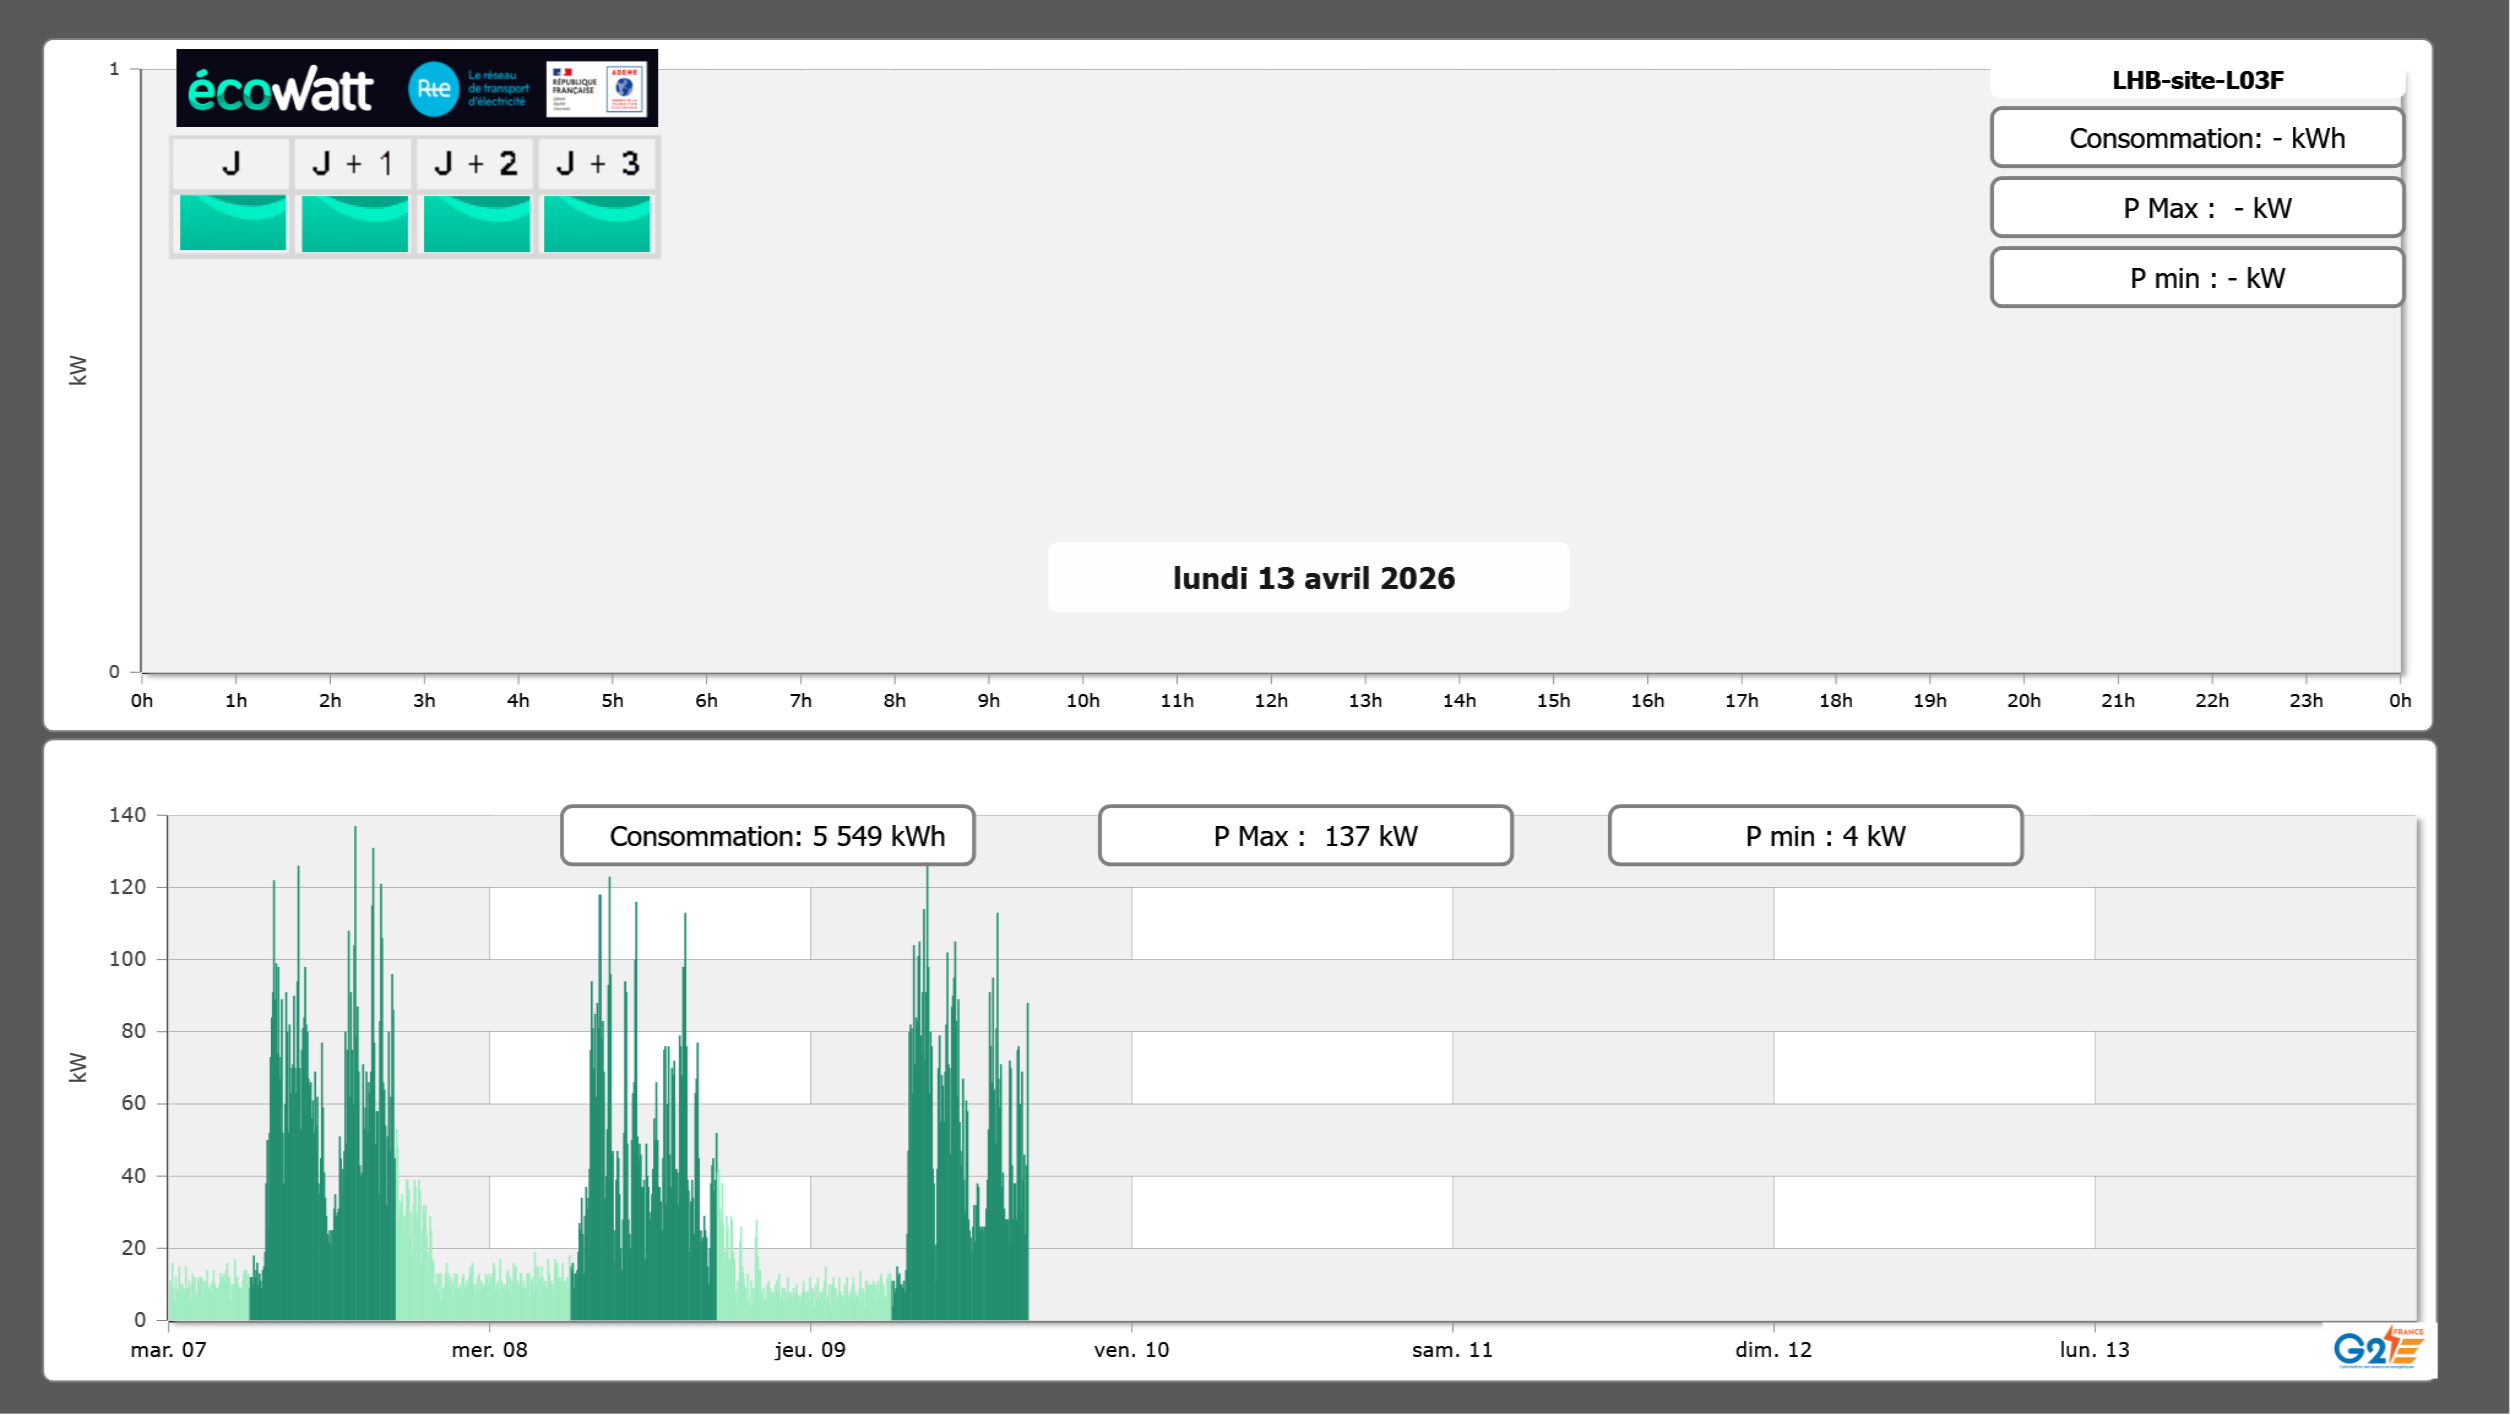Select the J + 3 forecast tab
The image size is (2511, 1415).
point(597,163)
